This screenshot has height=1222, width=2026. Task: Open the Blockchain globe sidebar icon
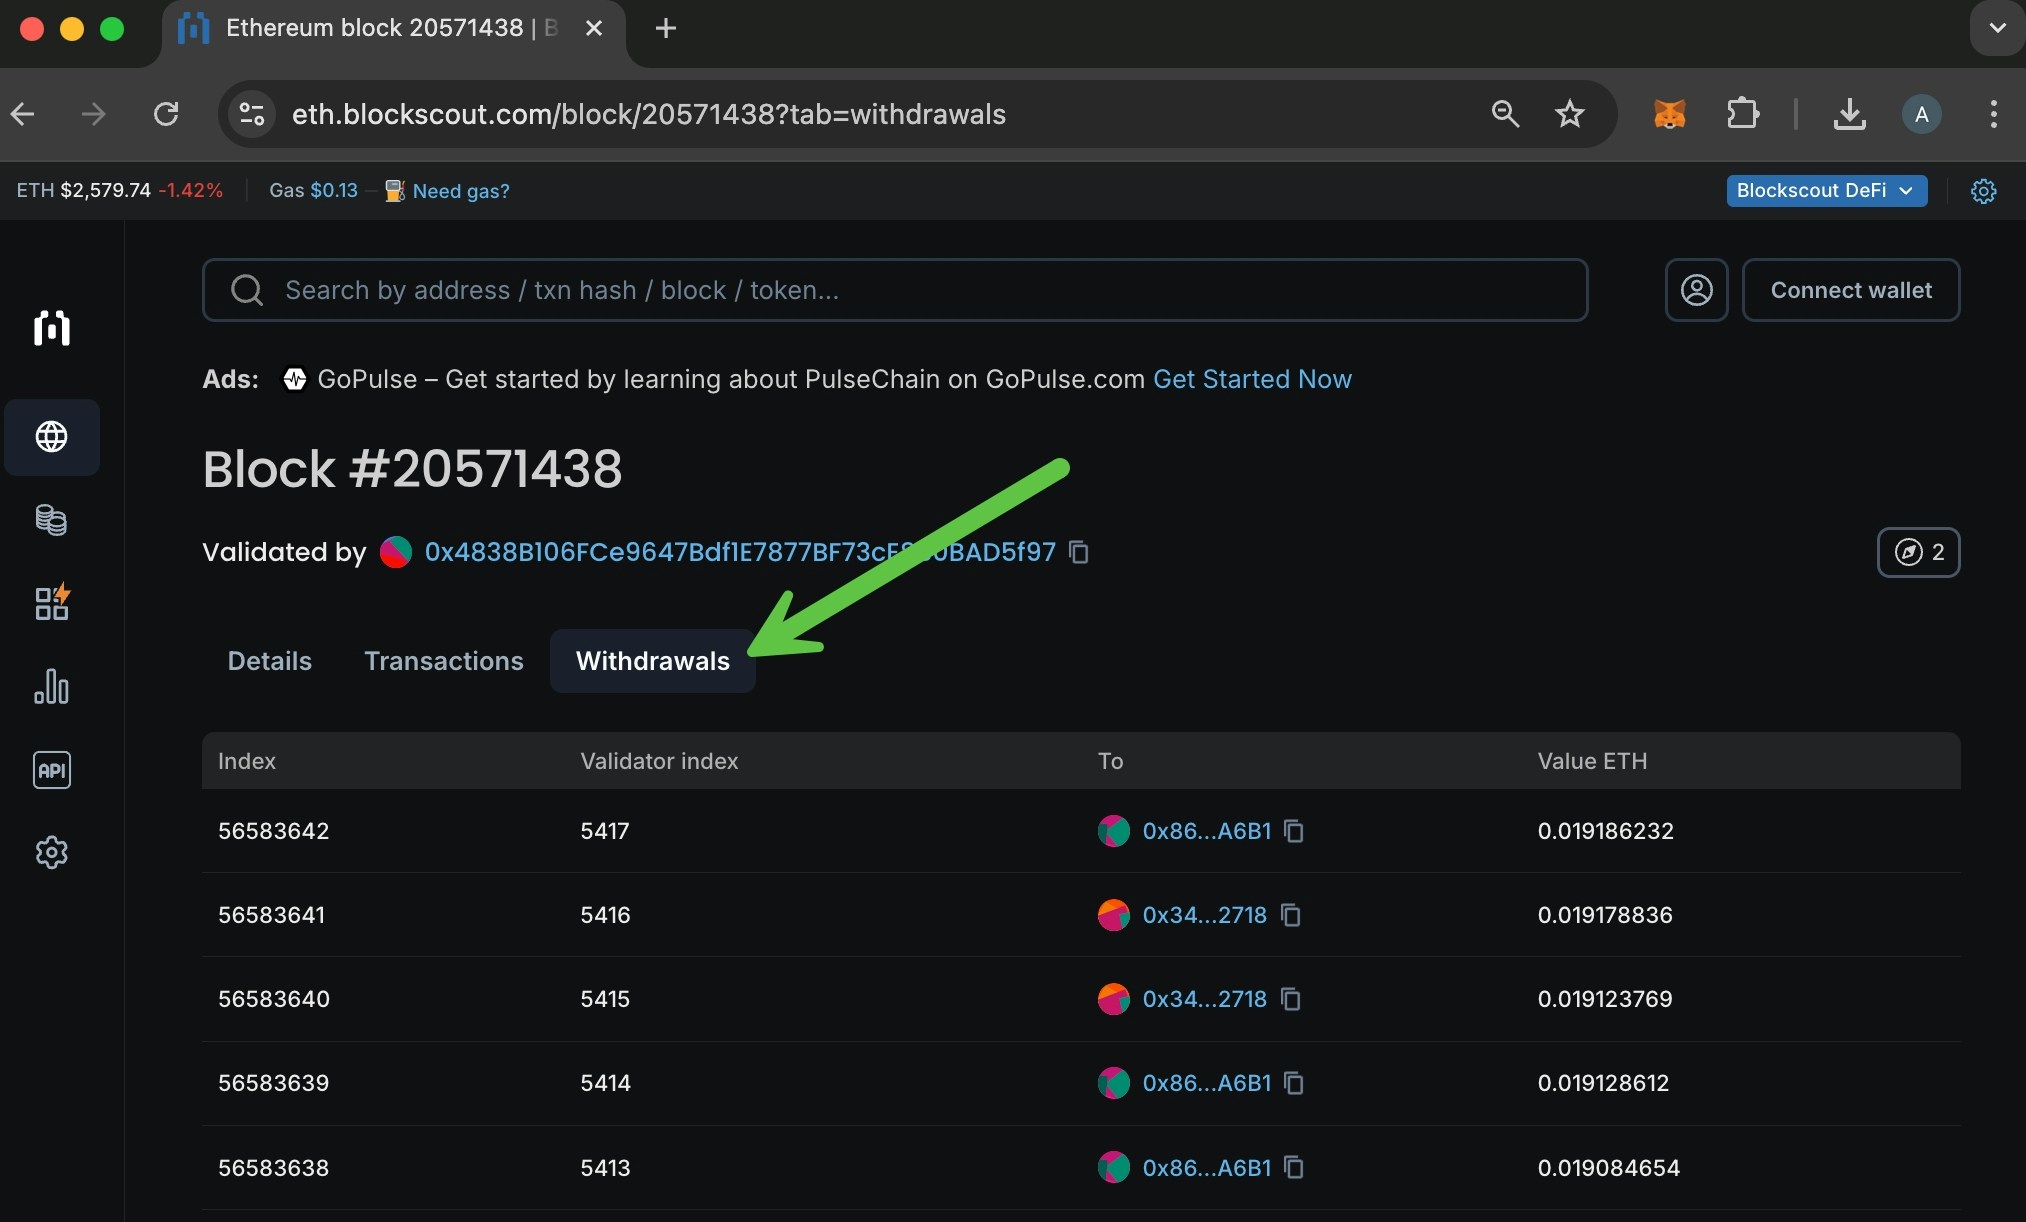[x=52, y=437]
